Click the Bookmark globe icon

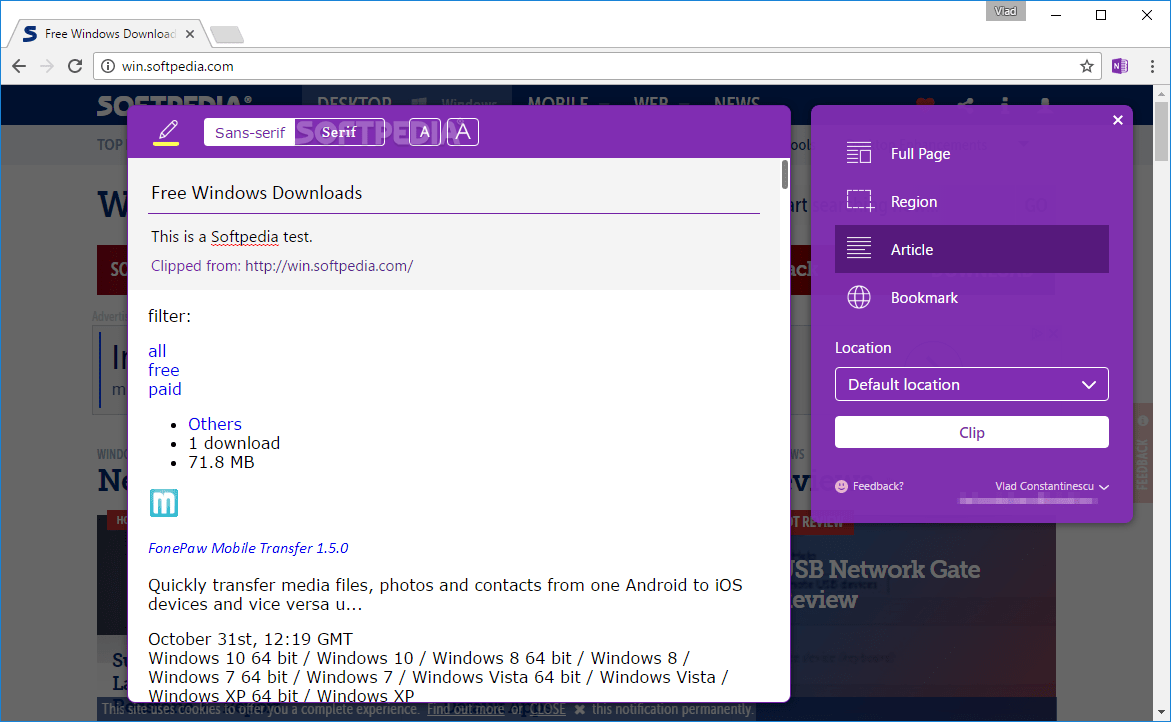click(x=859, y=297)
